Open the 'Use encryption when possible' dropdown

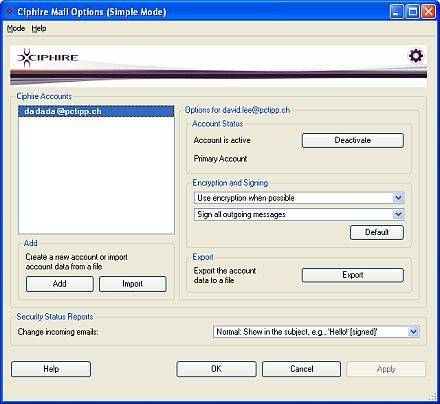point(299,198)
